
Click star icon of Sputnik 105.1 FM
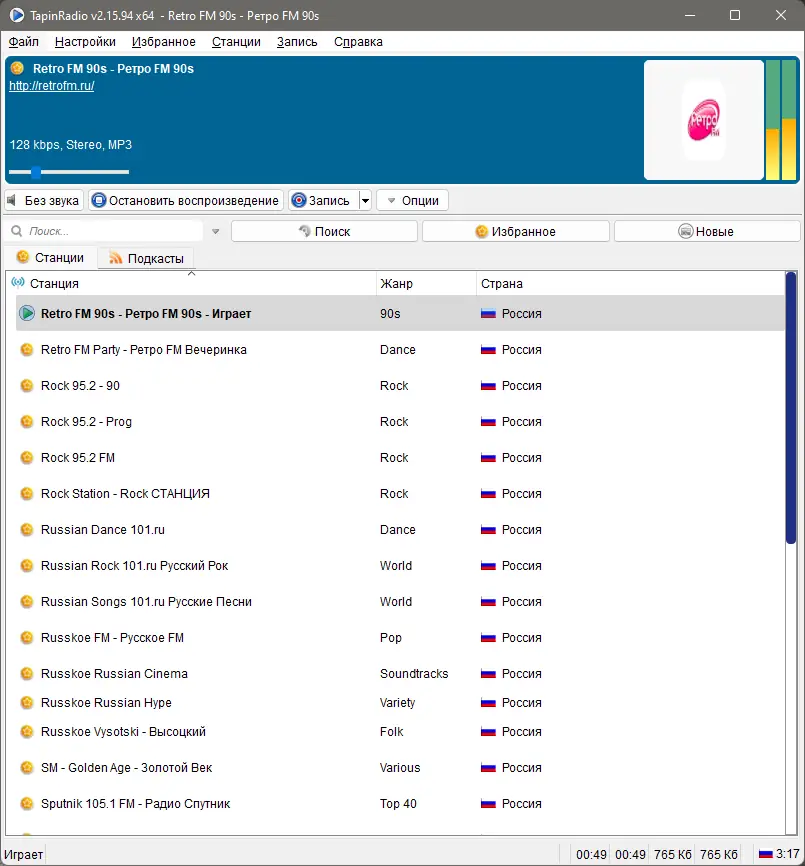[26, 804]
